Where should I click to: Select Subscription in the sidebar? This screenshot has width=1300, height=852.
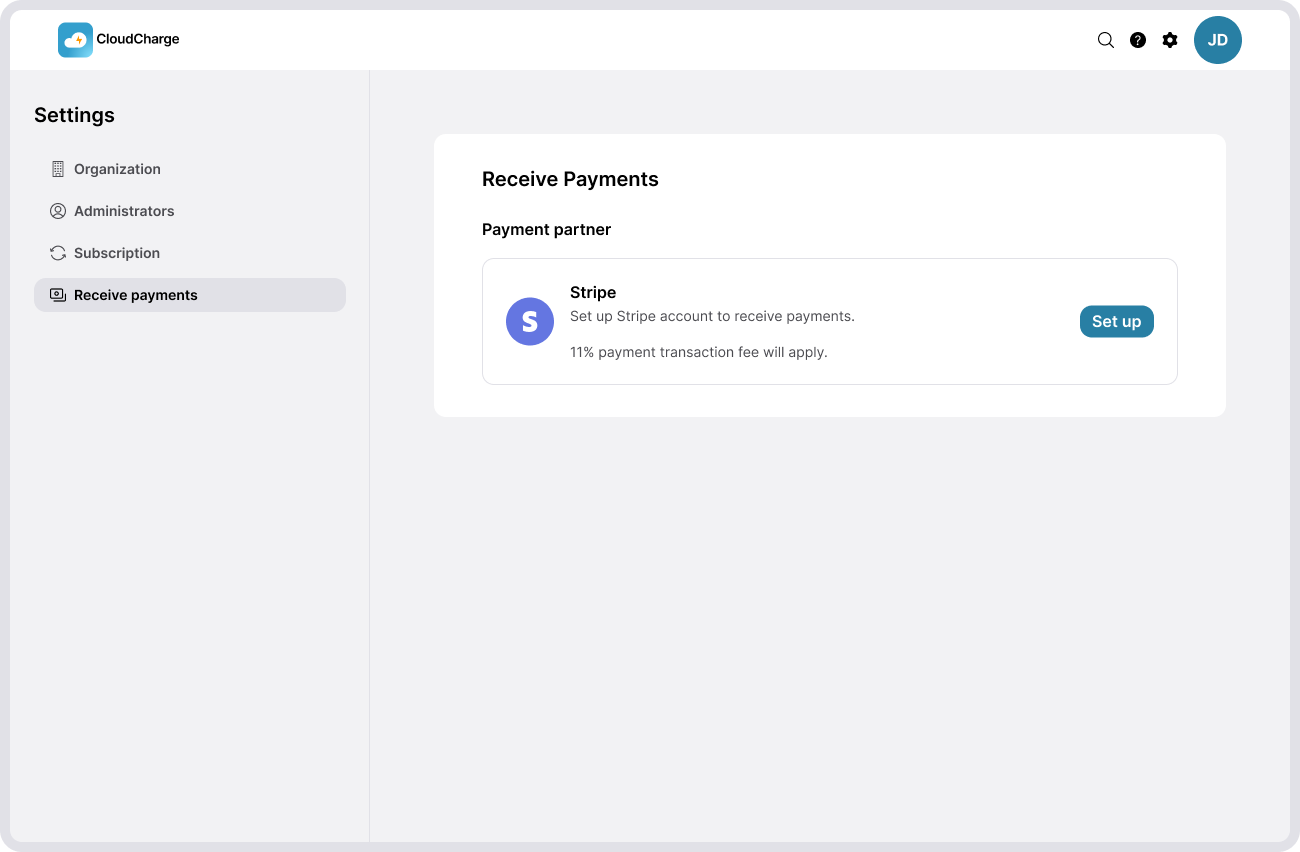(x=190, y=253)
